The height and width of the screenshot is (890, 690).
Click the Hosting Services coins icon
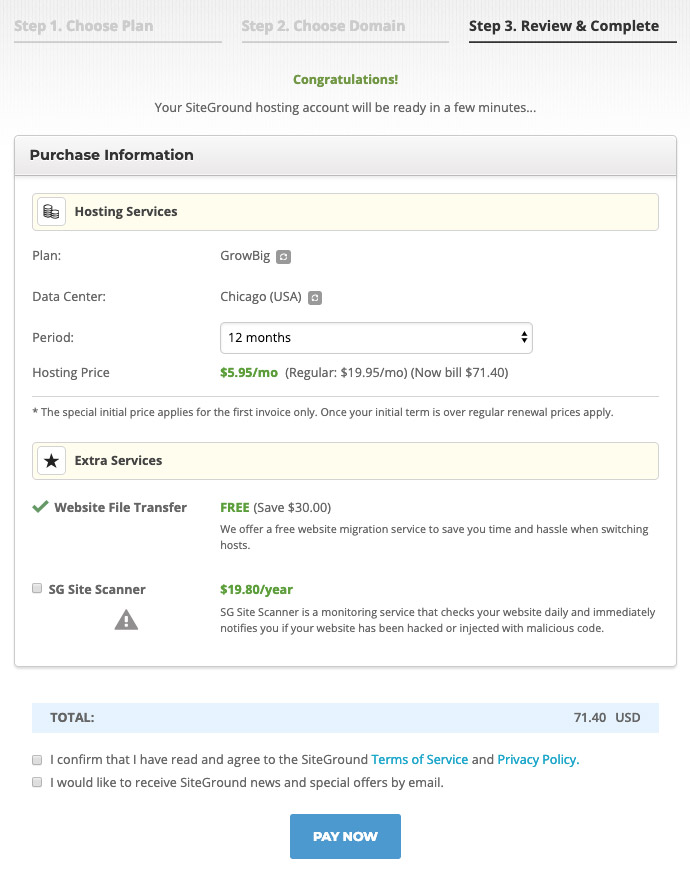pyautogui.click(x=52, y=212)
